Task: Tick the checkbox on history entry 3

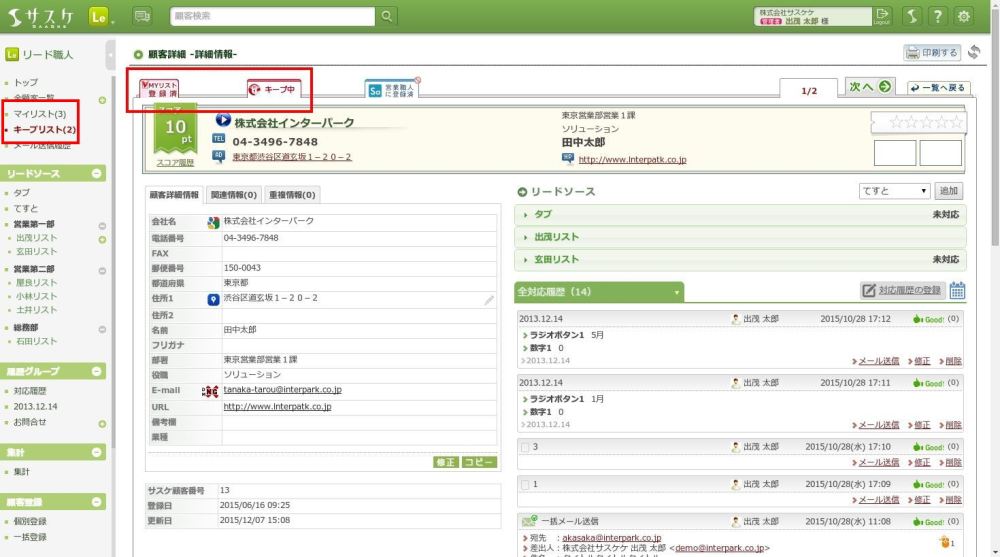Action: click(526, 447)
